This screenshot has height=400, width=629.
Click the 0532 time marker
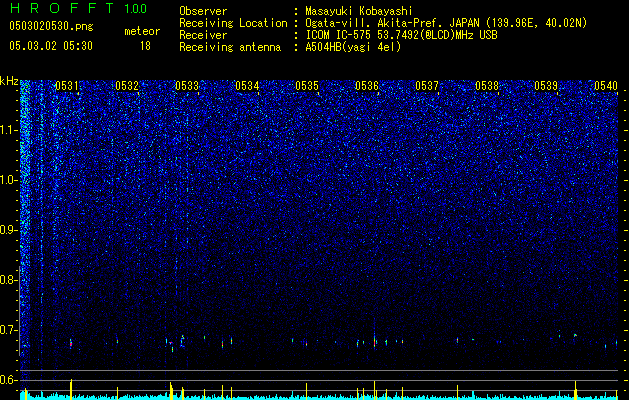coord(127,86)
